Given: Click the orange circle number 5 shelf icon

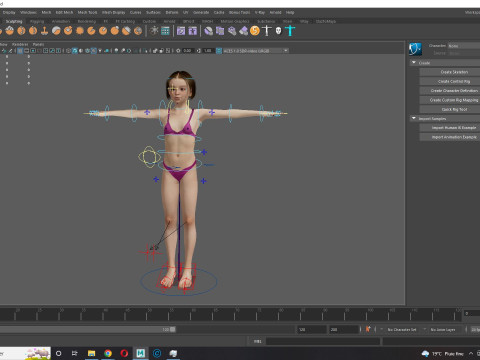Looking at the screenshot, I should point(255,31).
